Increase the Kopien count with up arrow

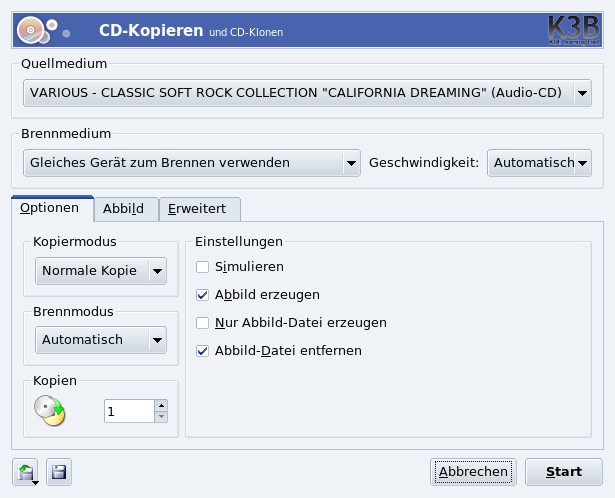161,405
